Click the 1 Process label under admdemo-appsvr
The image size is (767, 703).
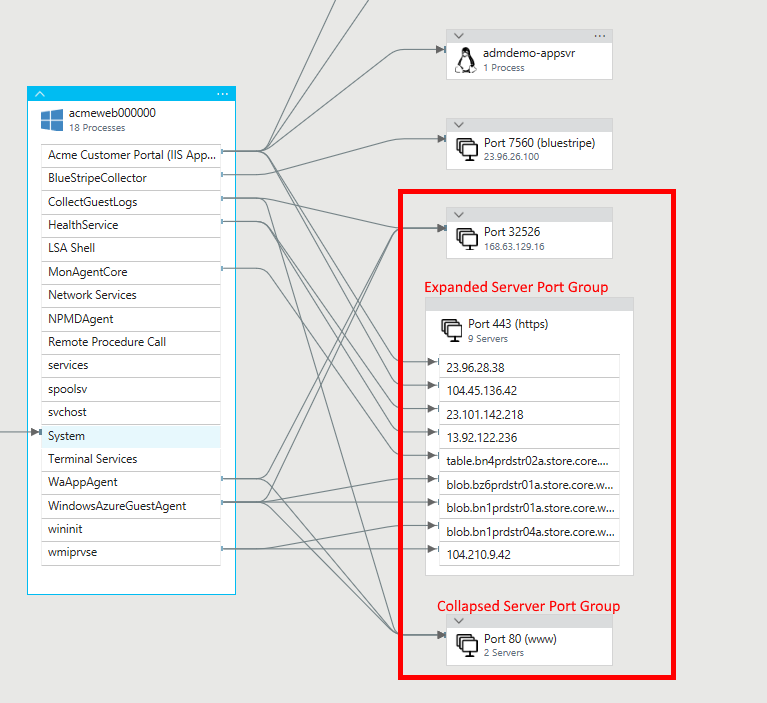point(504,68)
